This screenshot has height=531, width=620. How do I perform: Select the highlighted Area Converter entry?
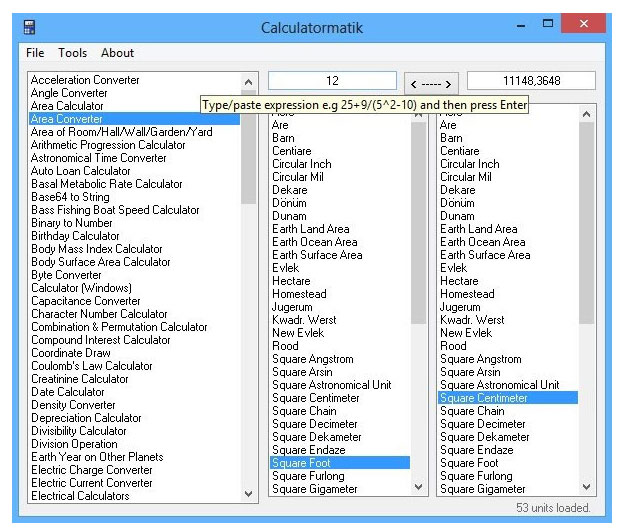134,119
